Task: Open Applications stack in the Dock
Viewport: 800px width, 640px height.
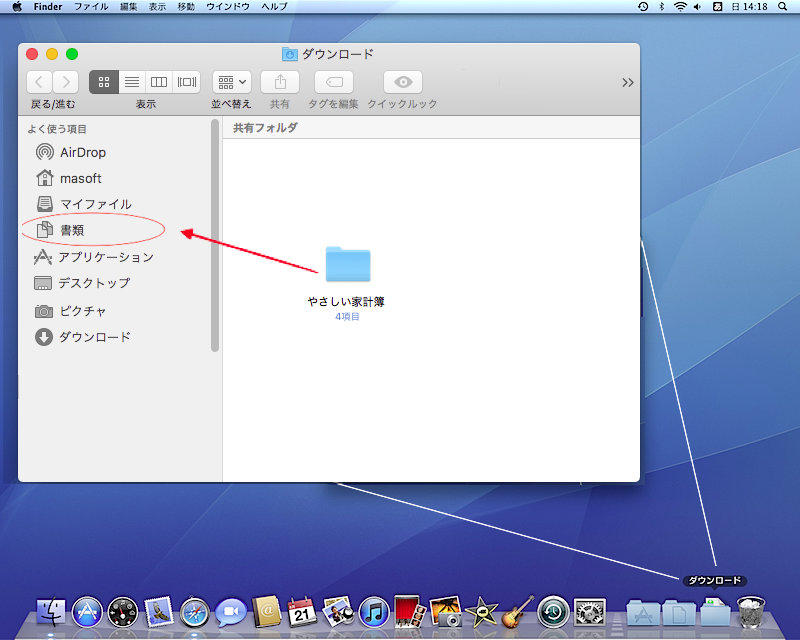Action: coord(643,612)
